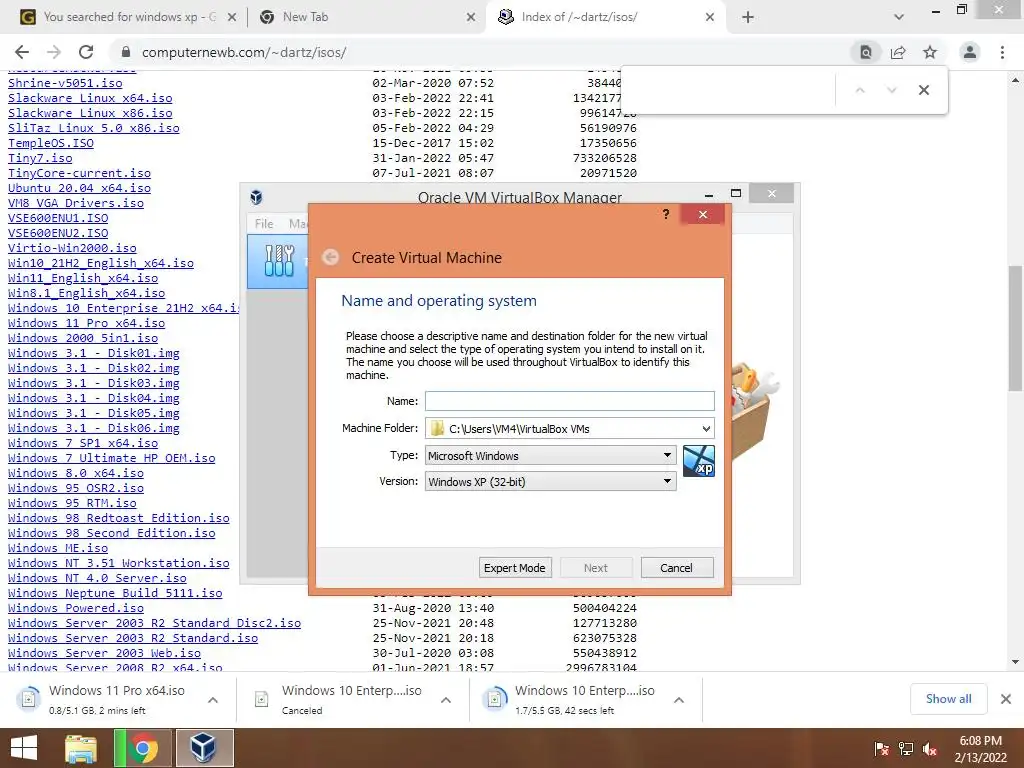Click the back arrow in Create Virtual Machine wizard
The height and width of the screenshot is (768, 1024).
330,257
